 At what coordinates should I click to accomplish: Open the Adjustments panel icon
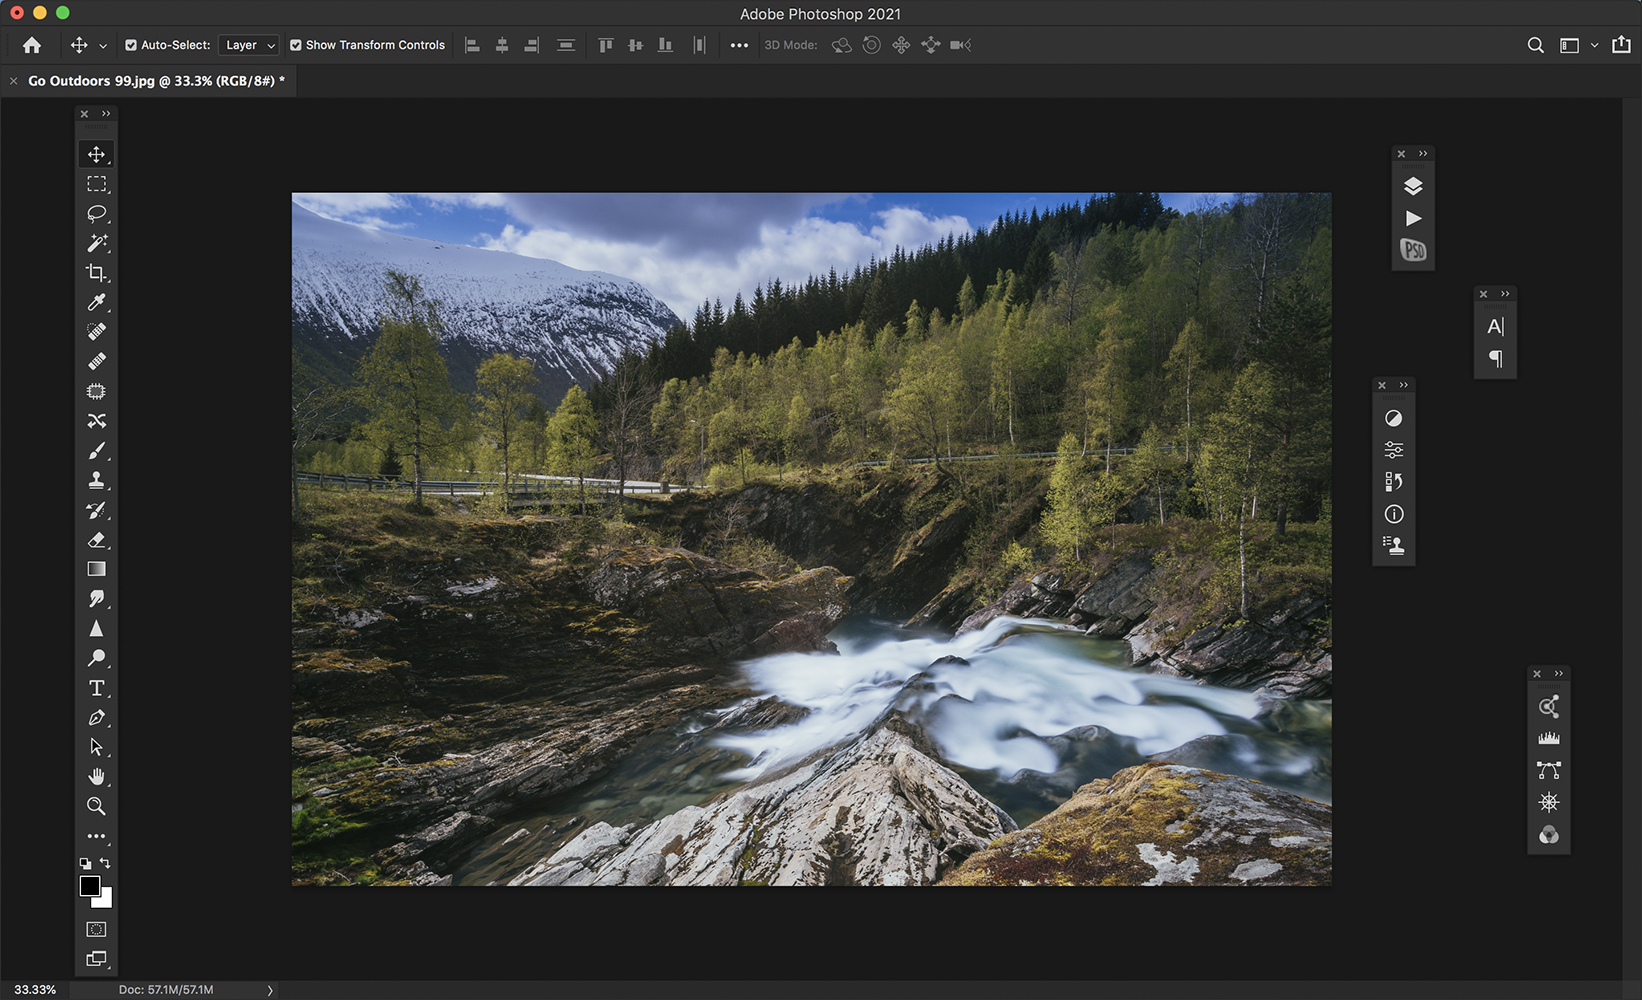(1393, 418)
